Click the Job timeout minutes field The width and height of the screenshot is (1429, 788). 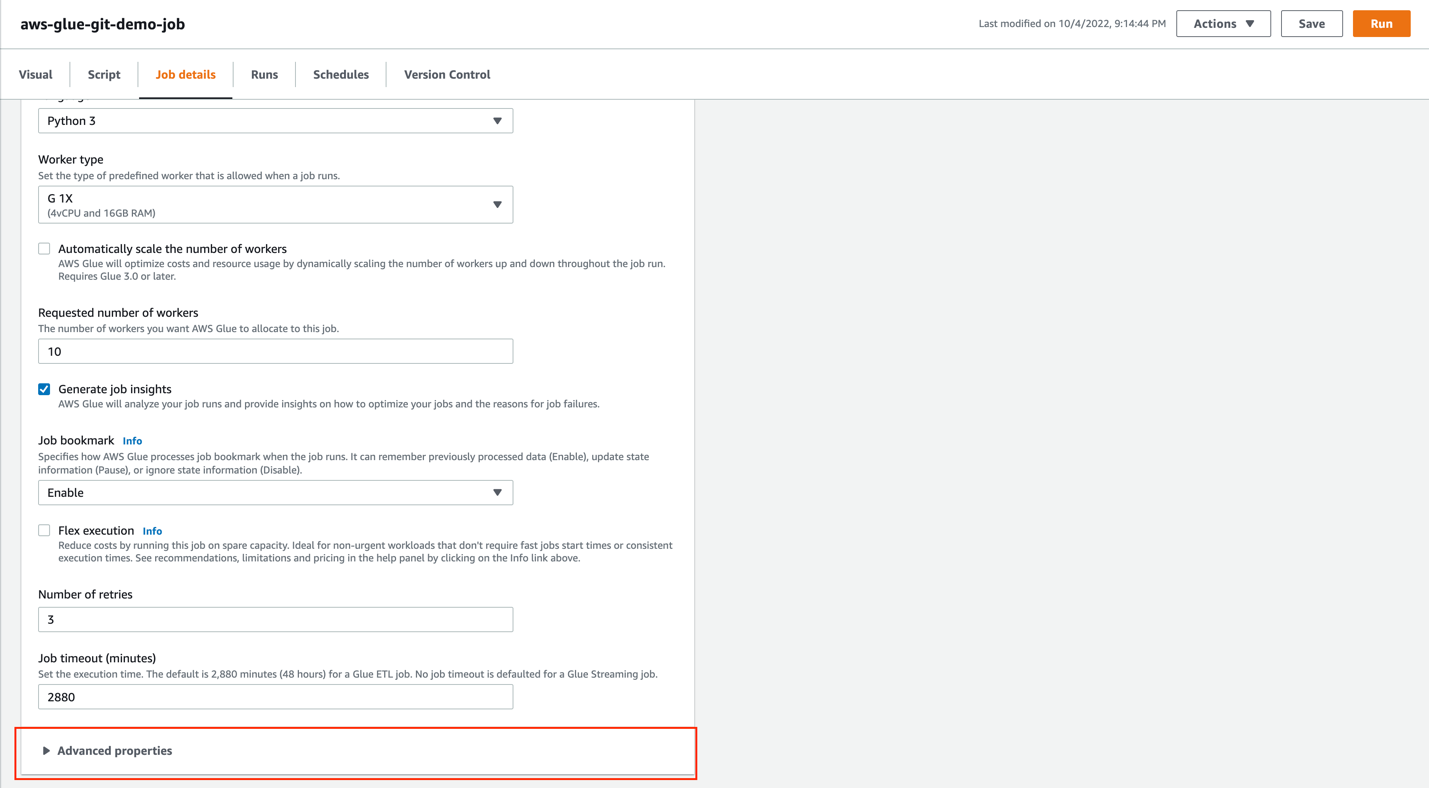[275, 697]
